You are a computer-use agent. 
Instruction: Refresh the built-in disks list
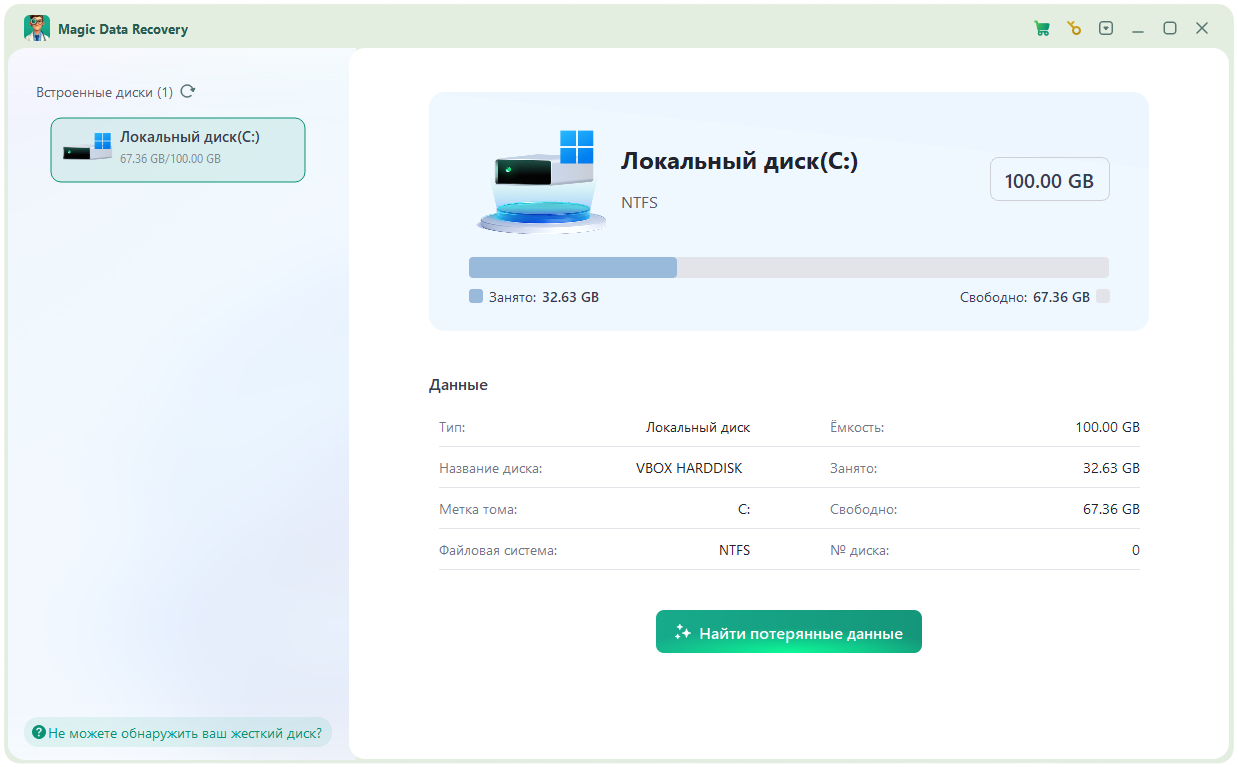pos(188,91)
